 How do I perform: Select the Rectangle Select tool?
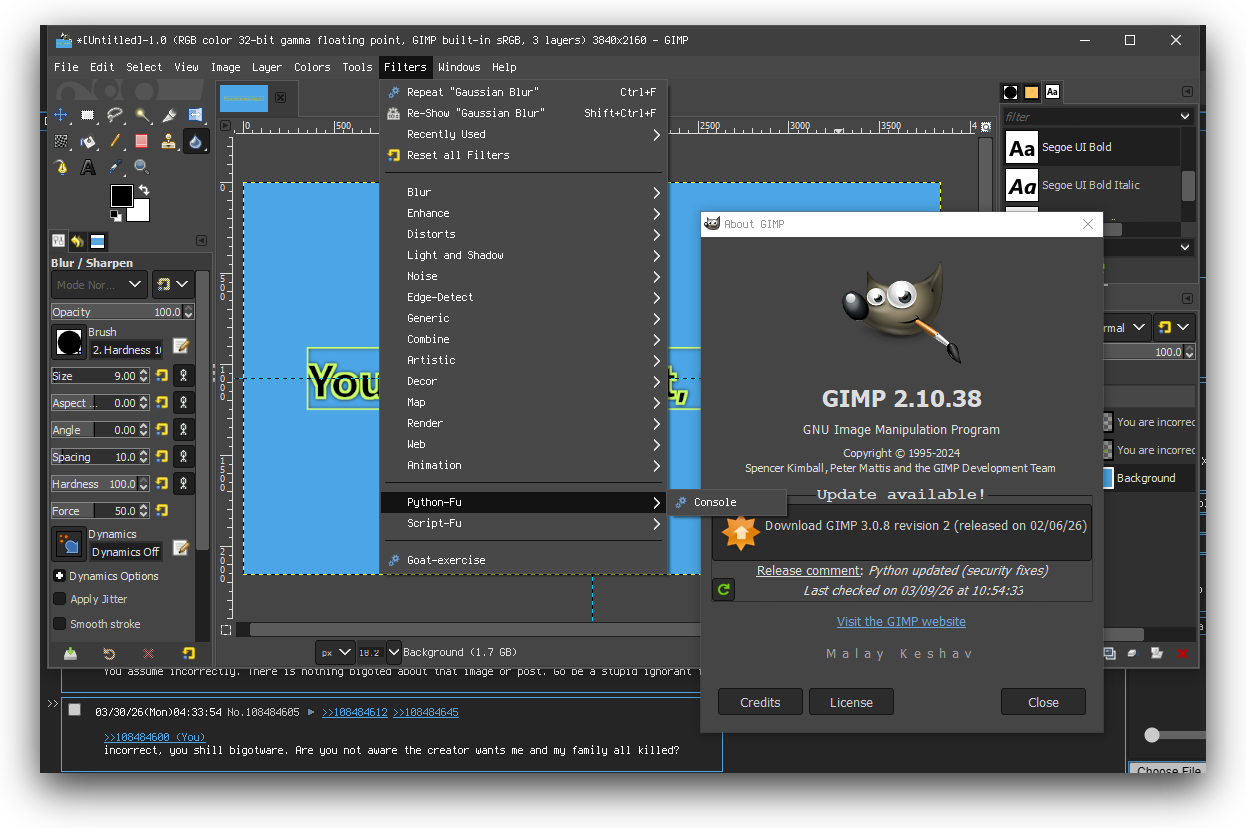88,115
